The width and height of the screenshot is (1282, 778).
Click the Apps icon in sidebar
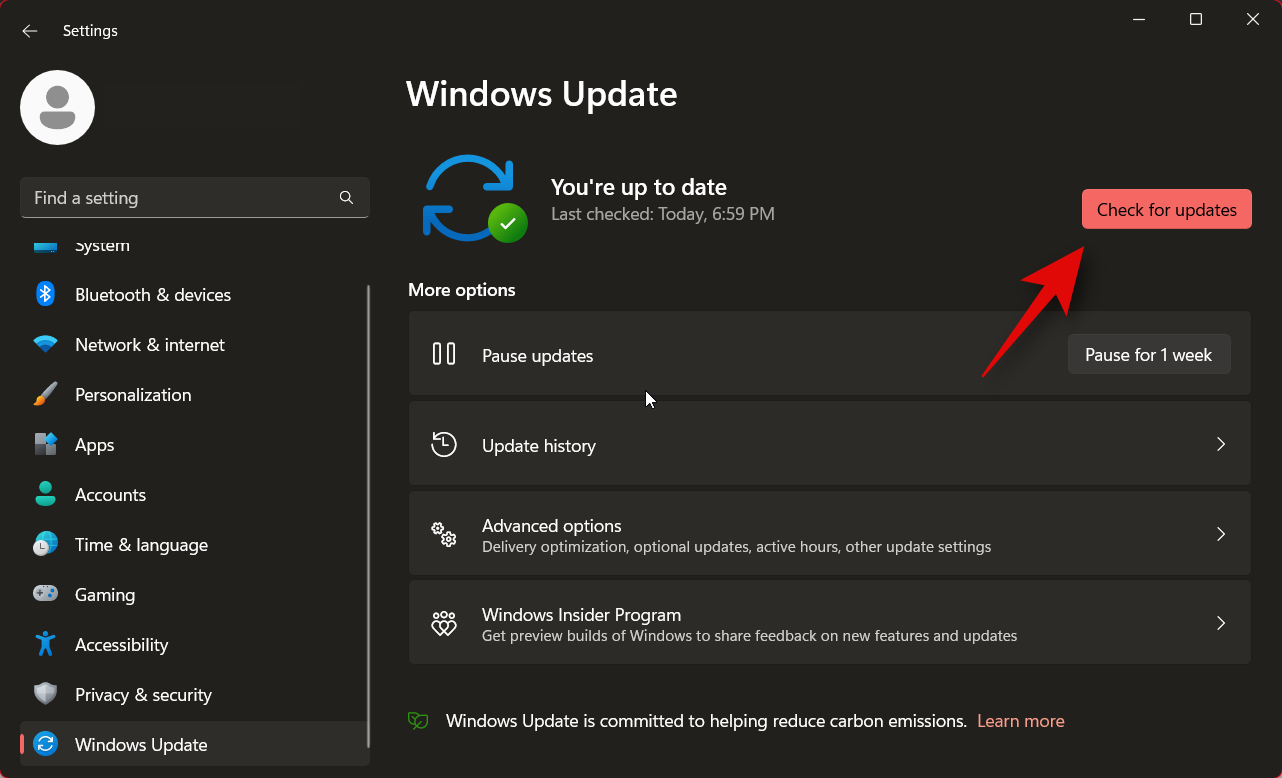tap(45, 444)
